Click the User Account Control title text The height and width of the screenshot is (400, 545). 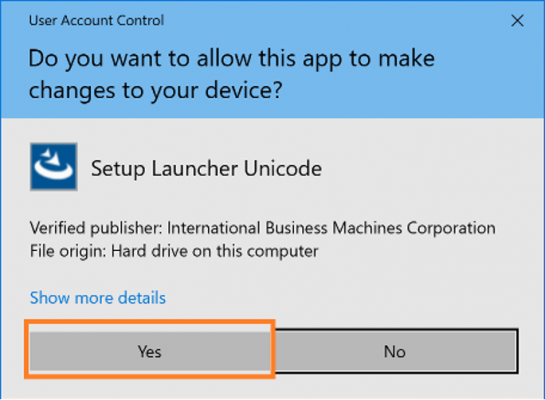click(96, 21)
